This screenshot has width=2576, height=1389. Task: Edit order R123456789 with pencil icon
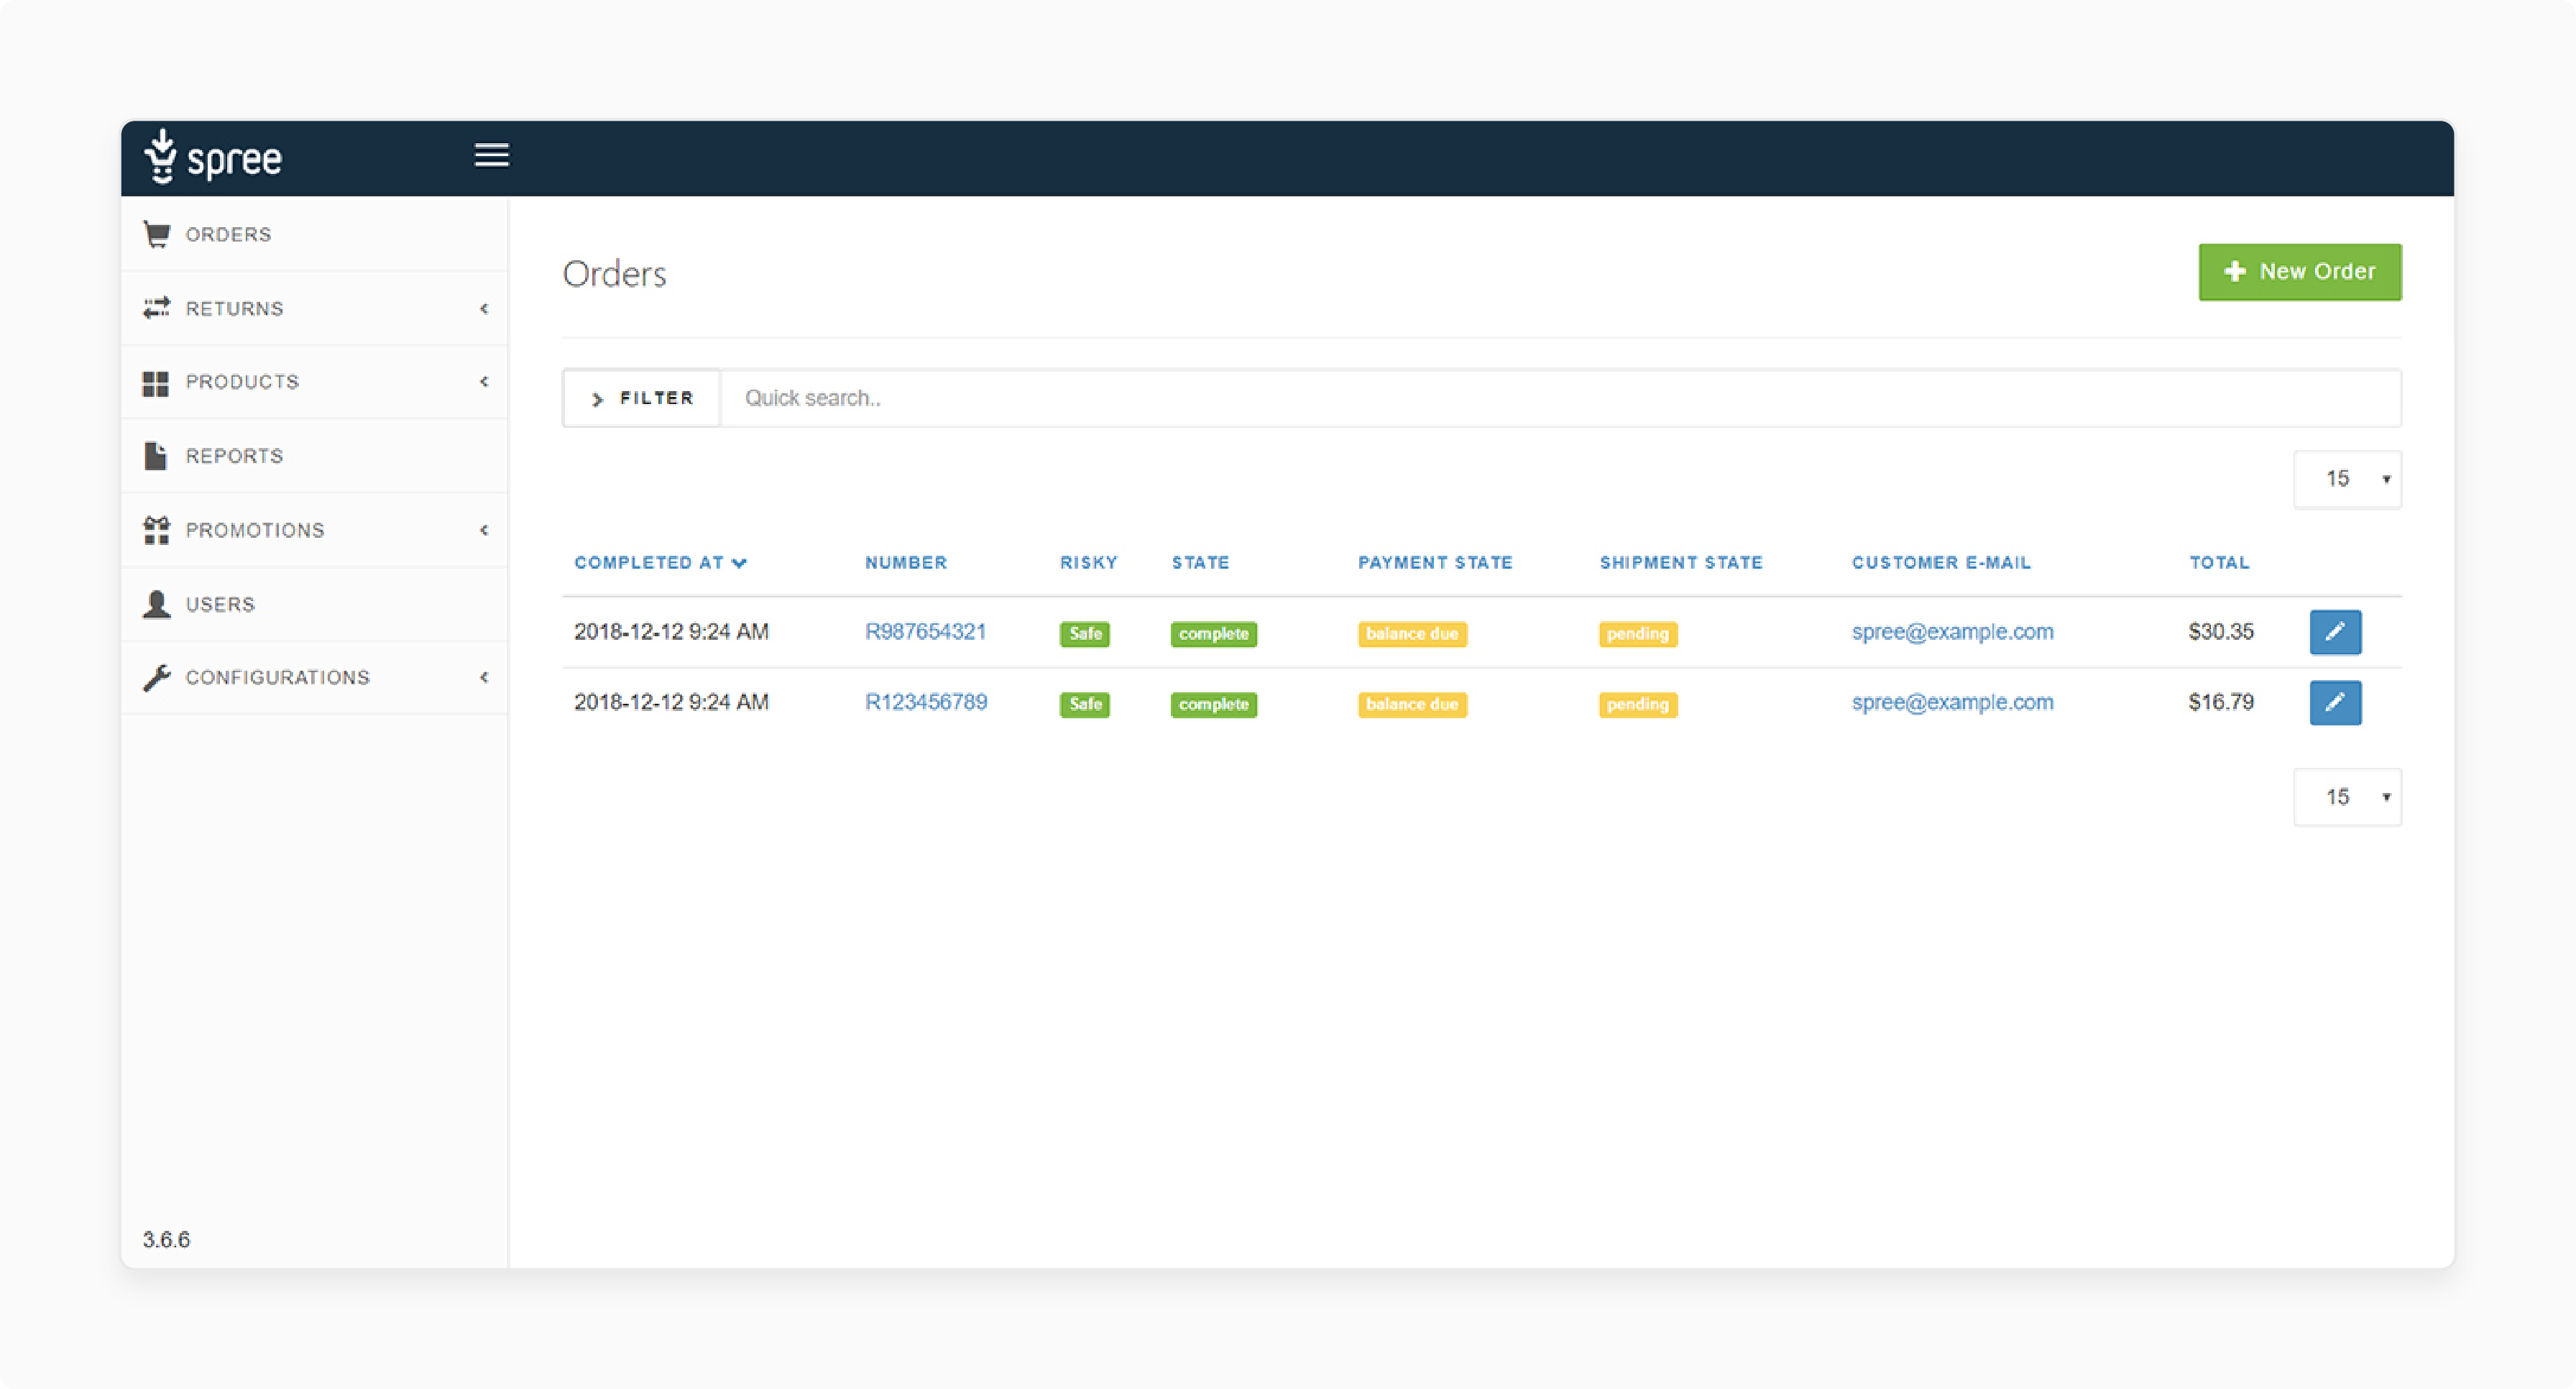[2335, 702]
